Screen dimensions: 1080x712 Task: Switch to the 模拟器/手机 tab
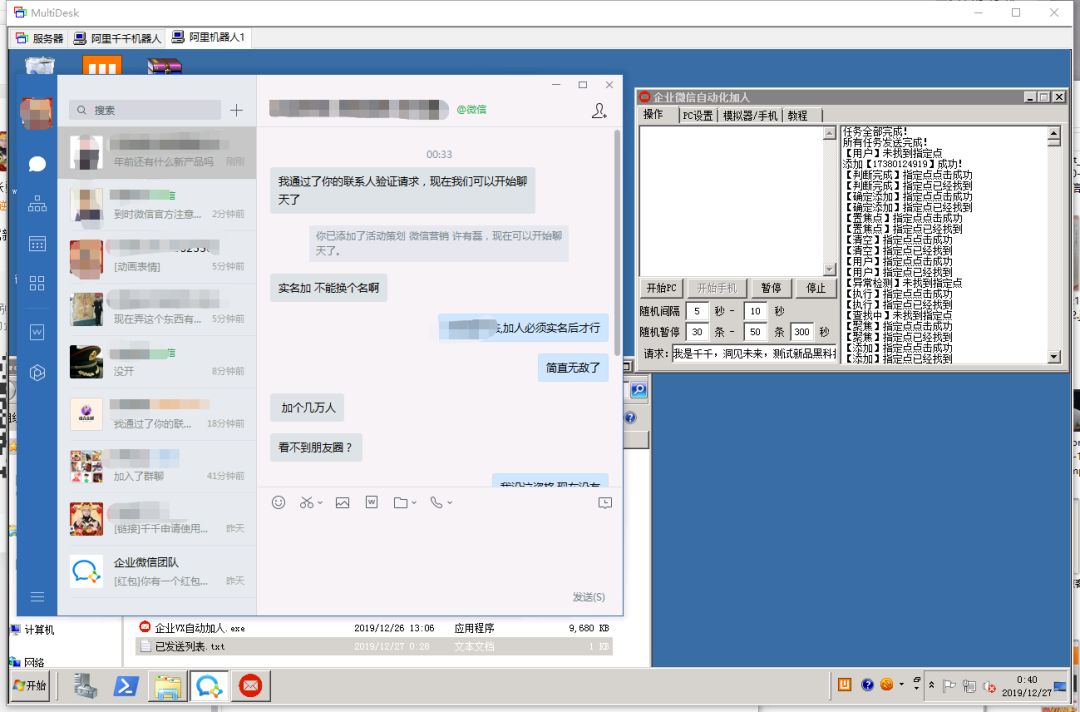[x=750, y=116]
